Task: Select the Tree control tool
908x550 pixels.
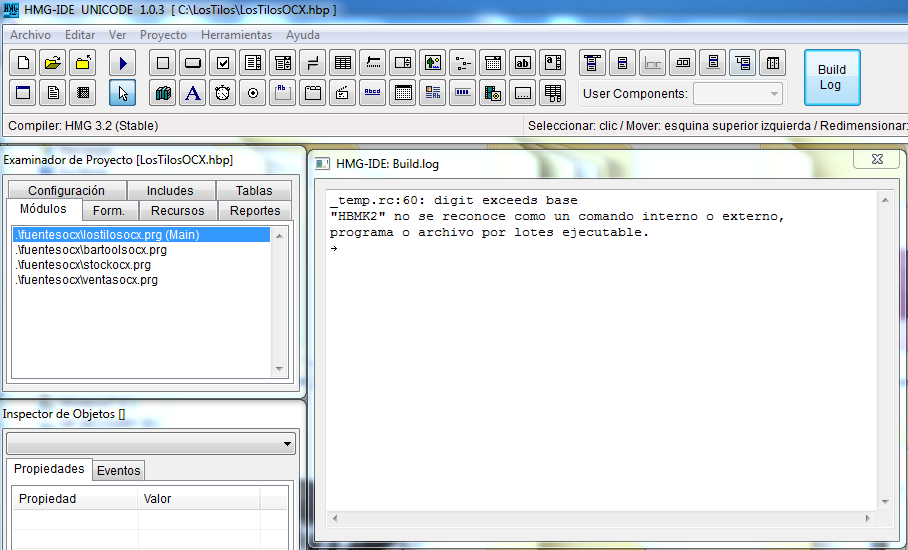Action: [x=463, y=63]
